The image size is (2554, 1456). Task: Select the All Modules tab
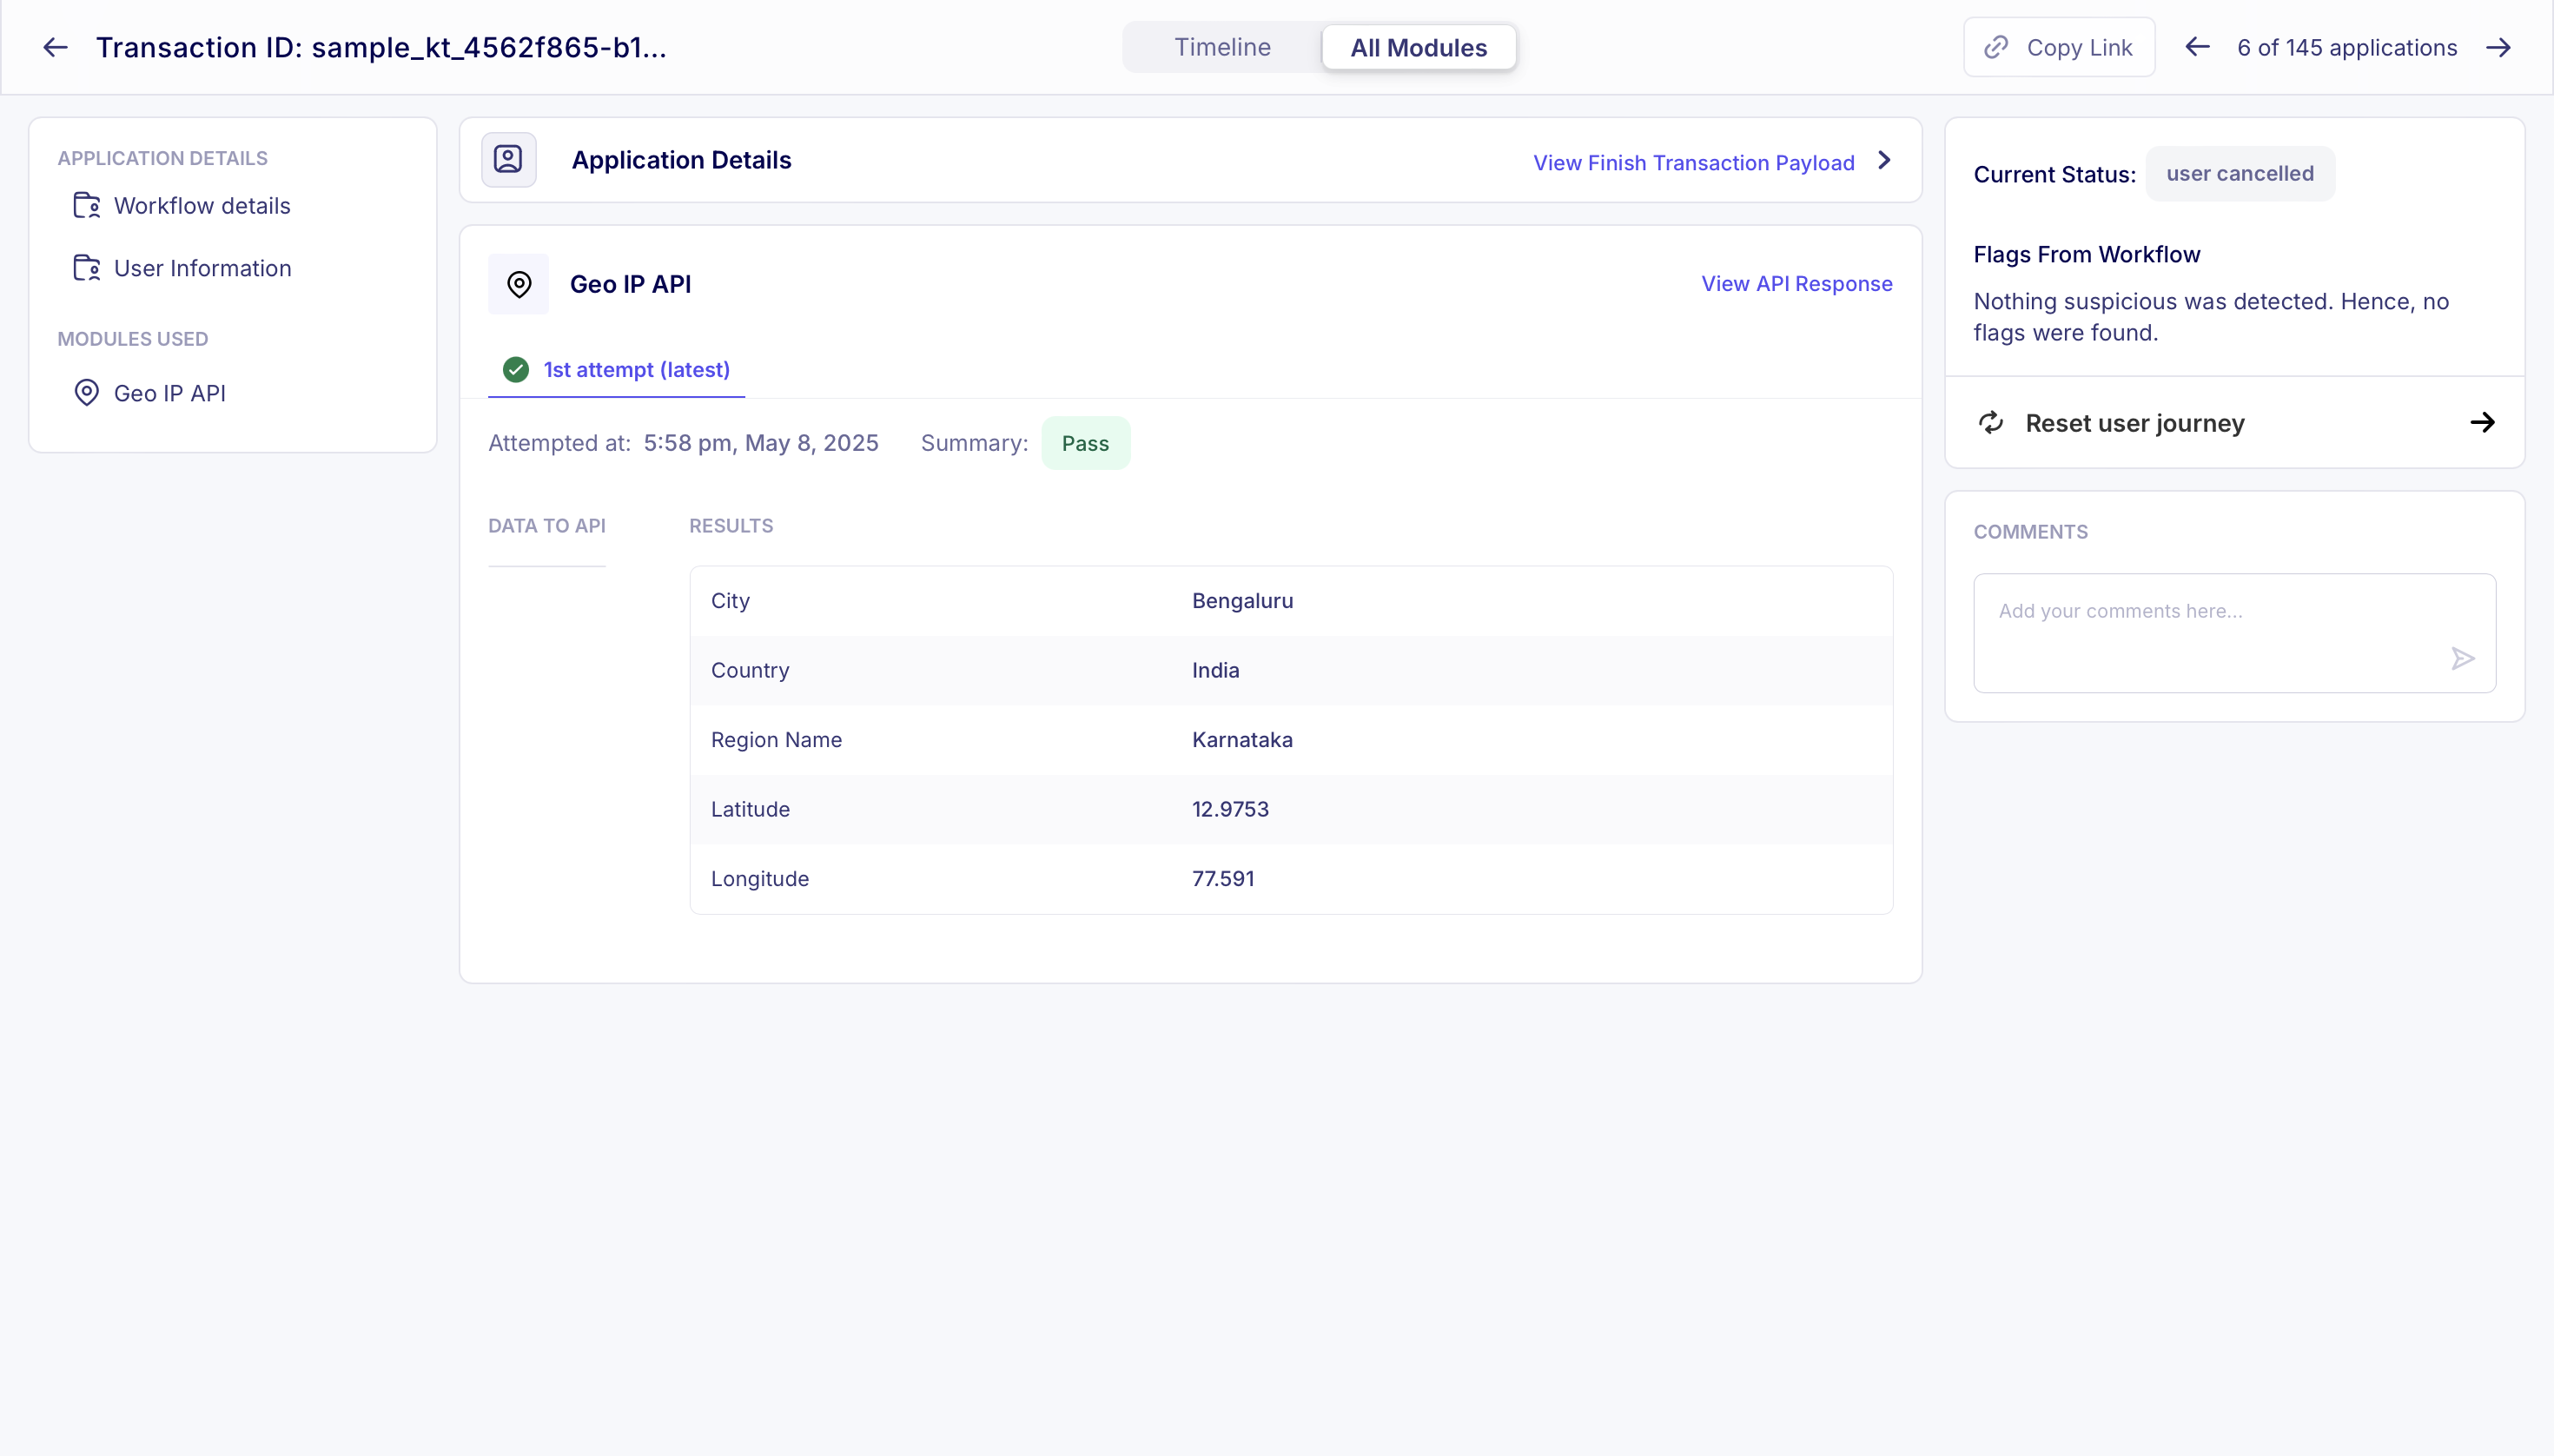(x=1418, y=46)
